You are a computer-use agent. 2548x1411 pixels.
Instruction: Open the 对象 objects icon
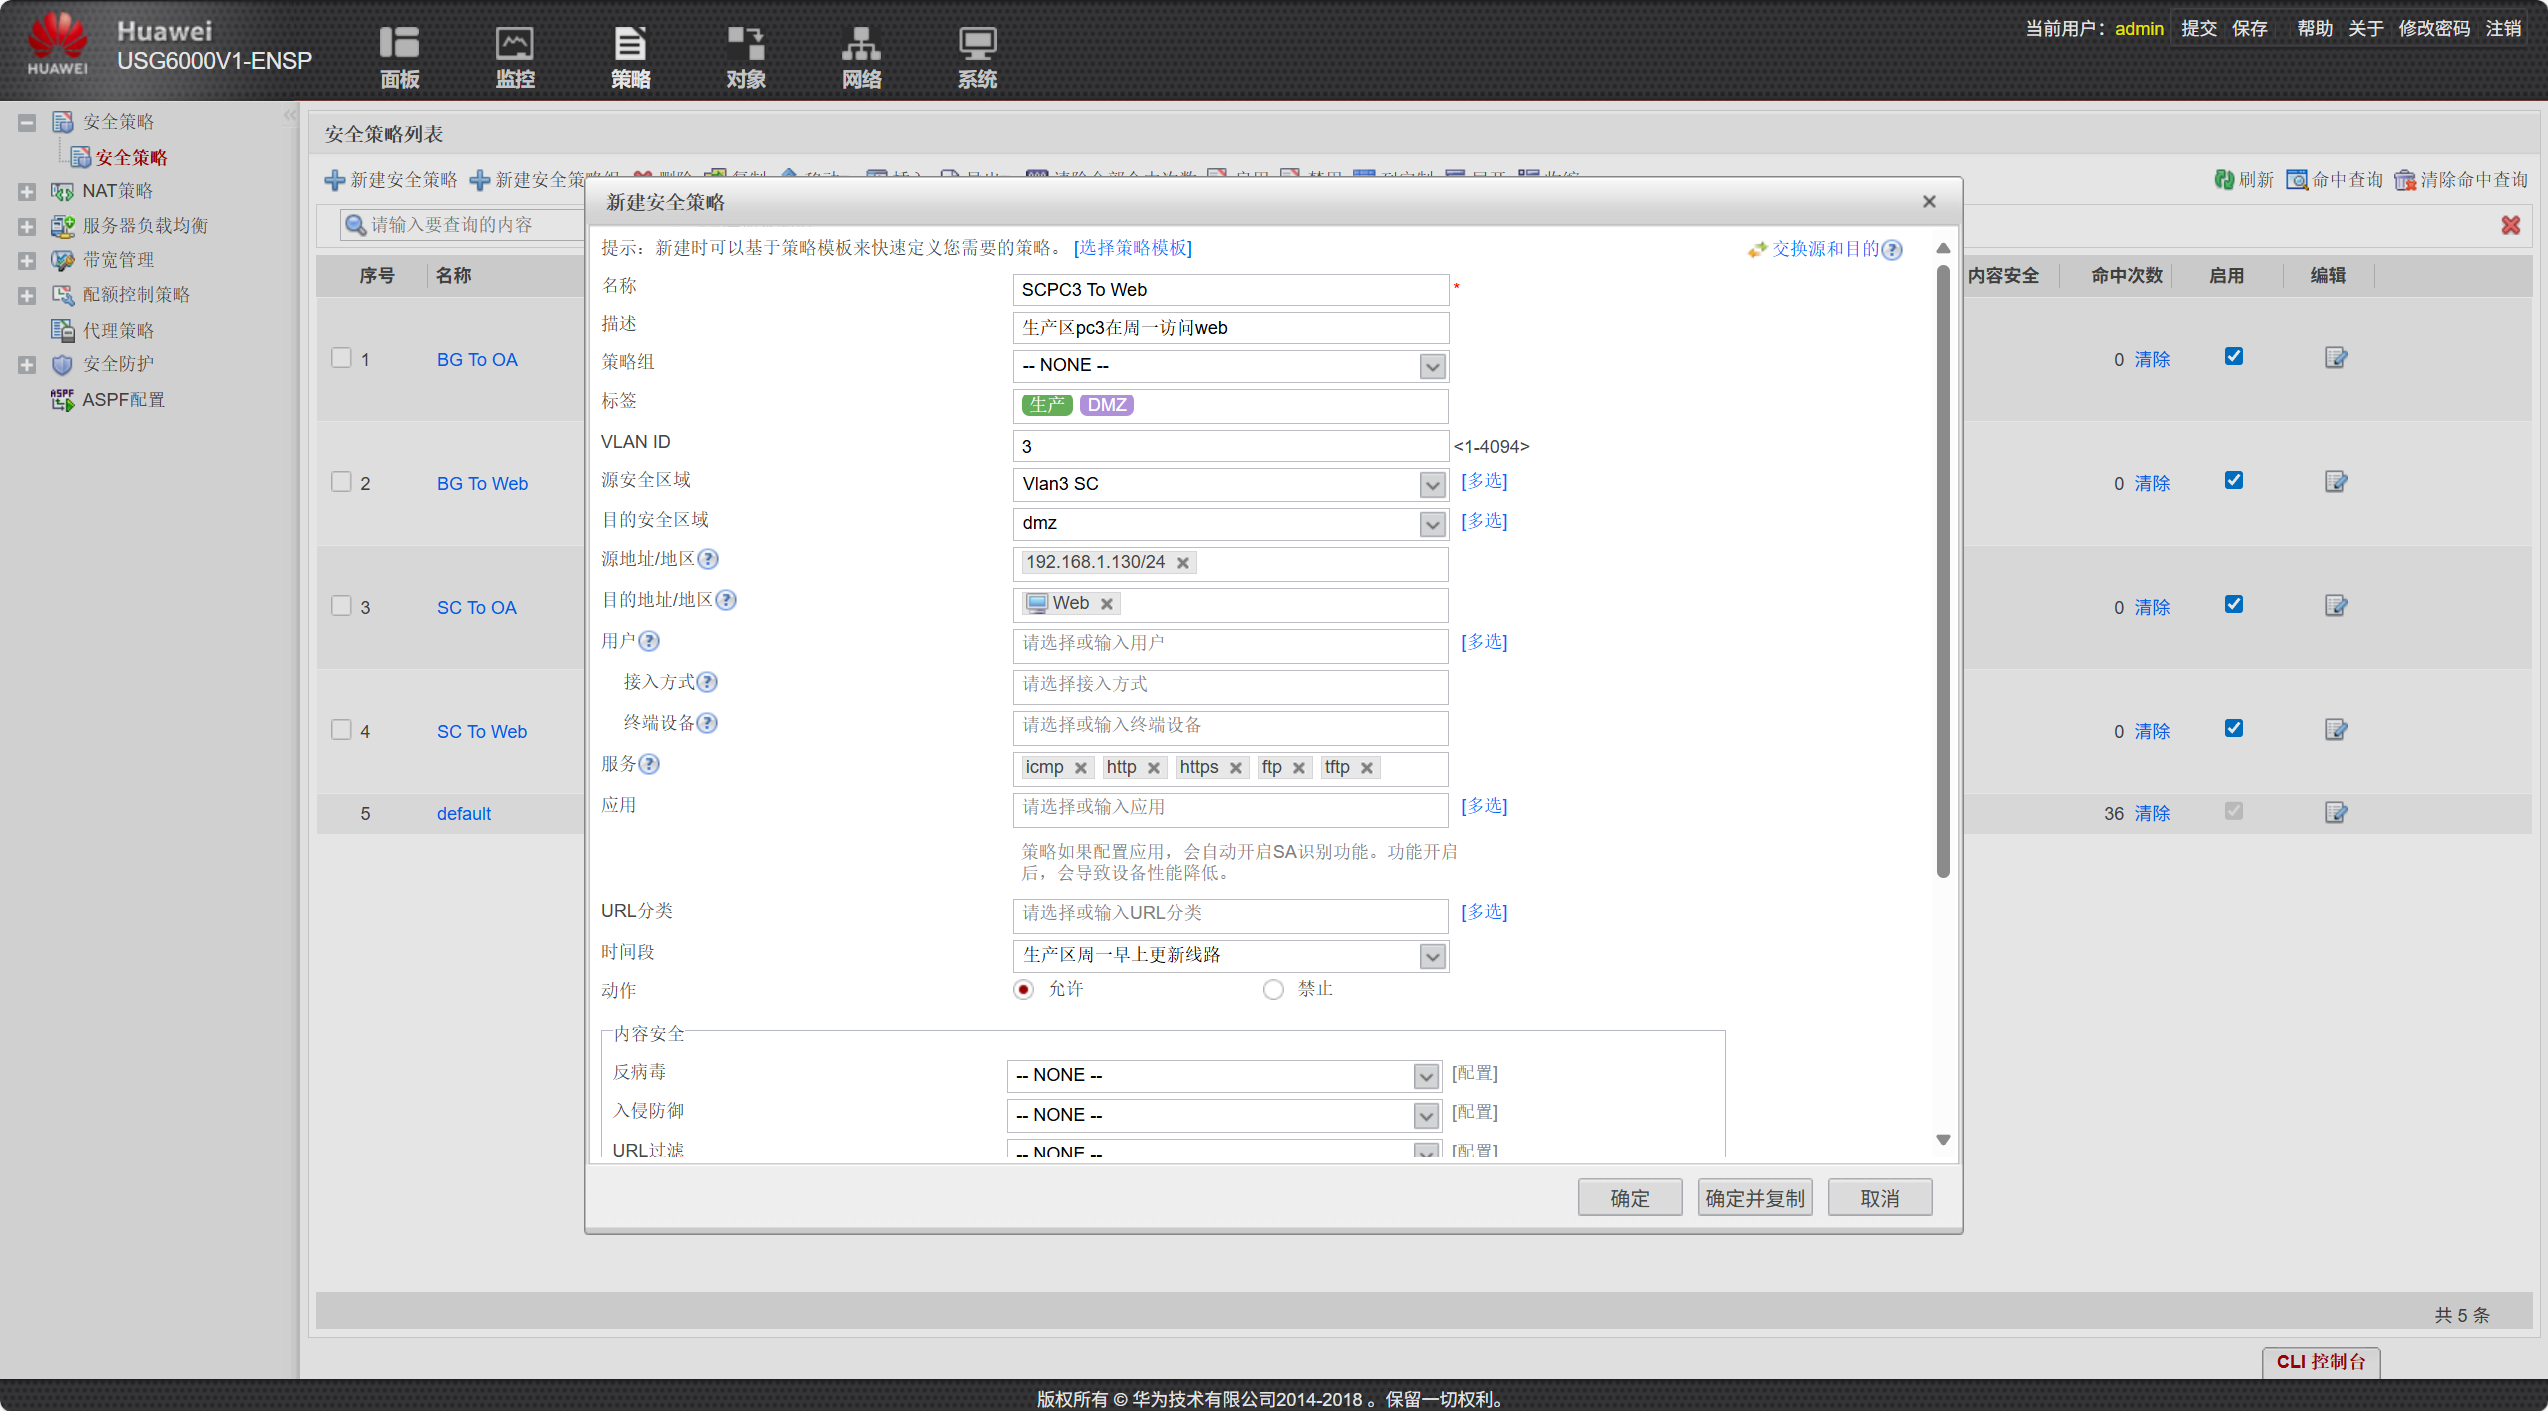click(746, 56)
